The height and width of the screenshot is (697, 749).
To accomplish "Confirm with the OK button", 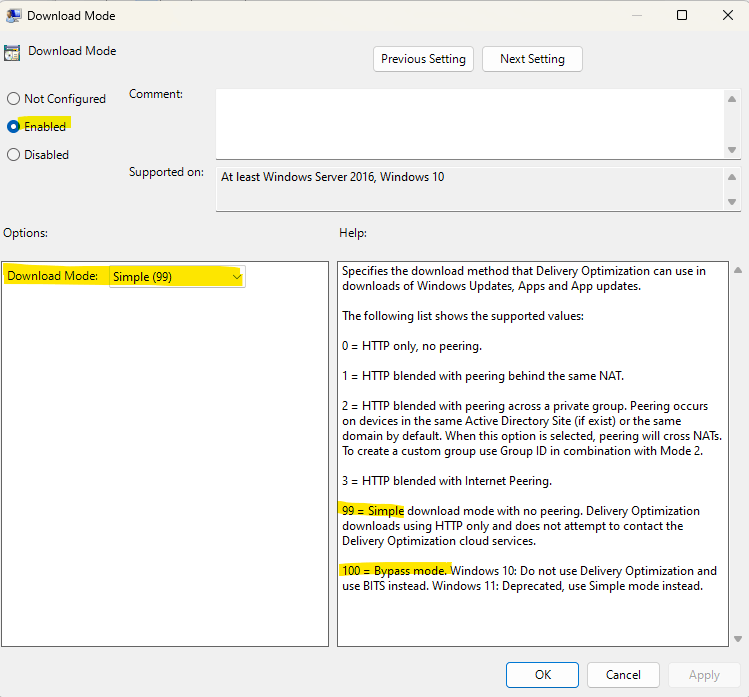I will 542,675.
